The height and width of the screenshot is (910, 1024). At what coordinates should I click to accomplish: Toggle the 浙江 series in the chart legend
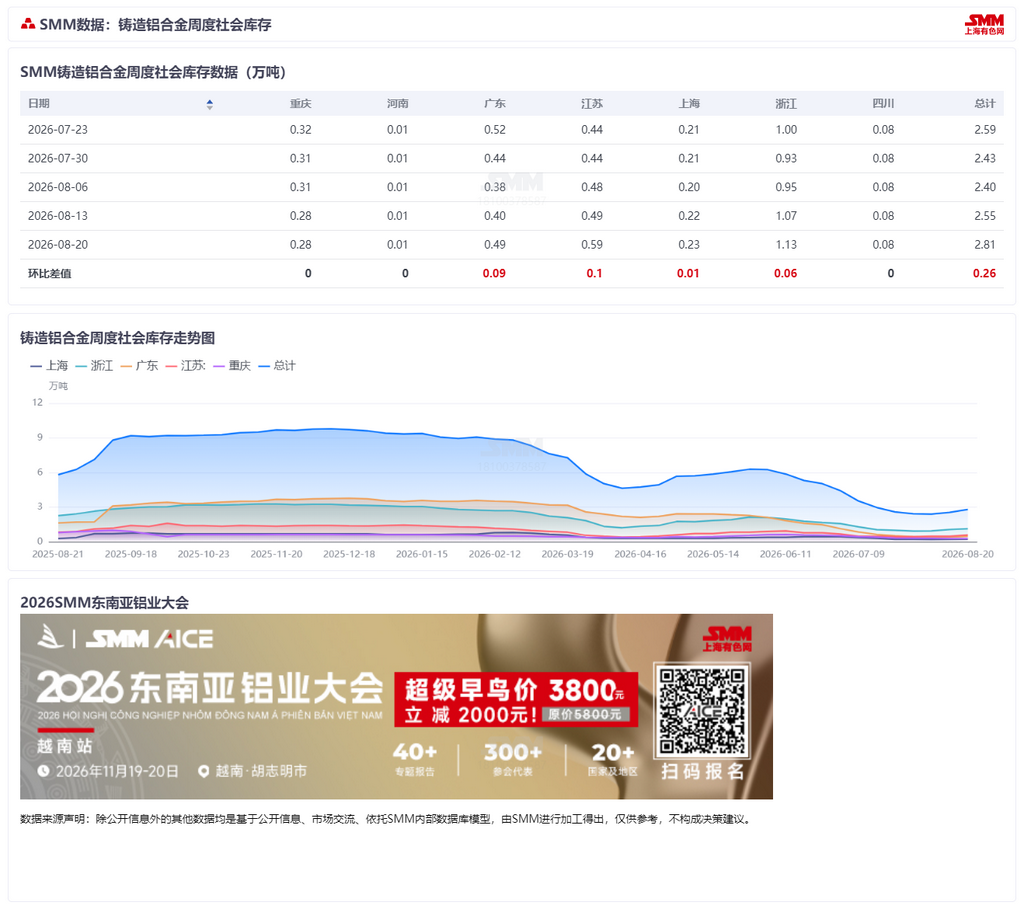coord(94,365)
